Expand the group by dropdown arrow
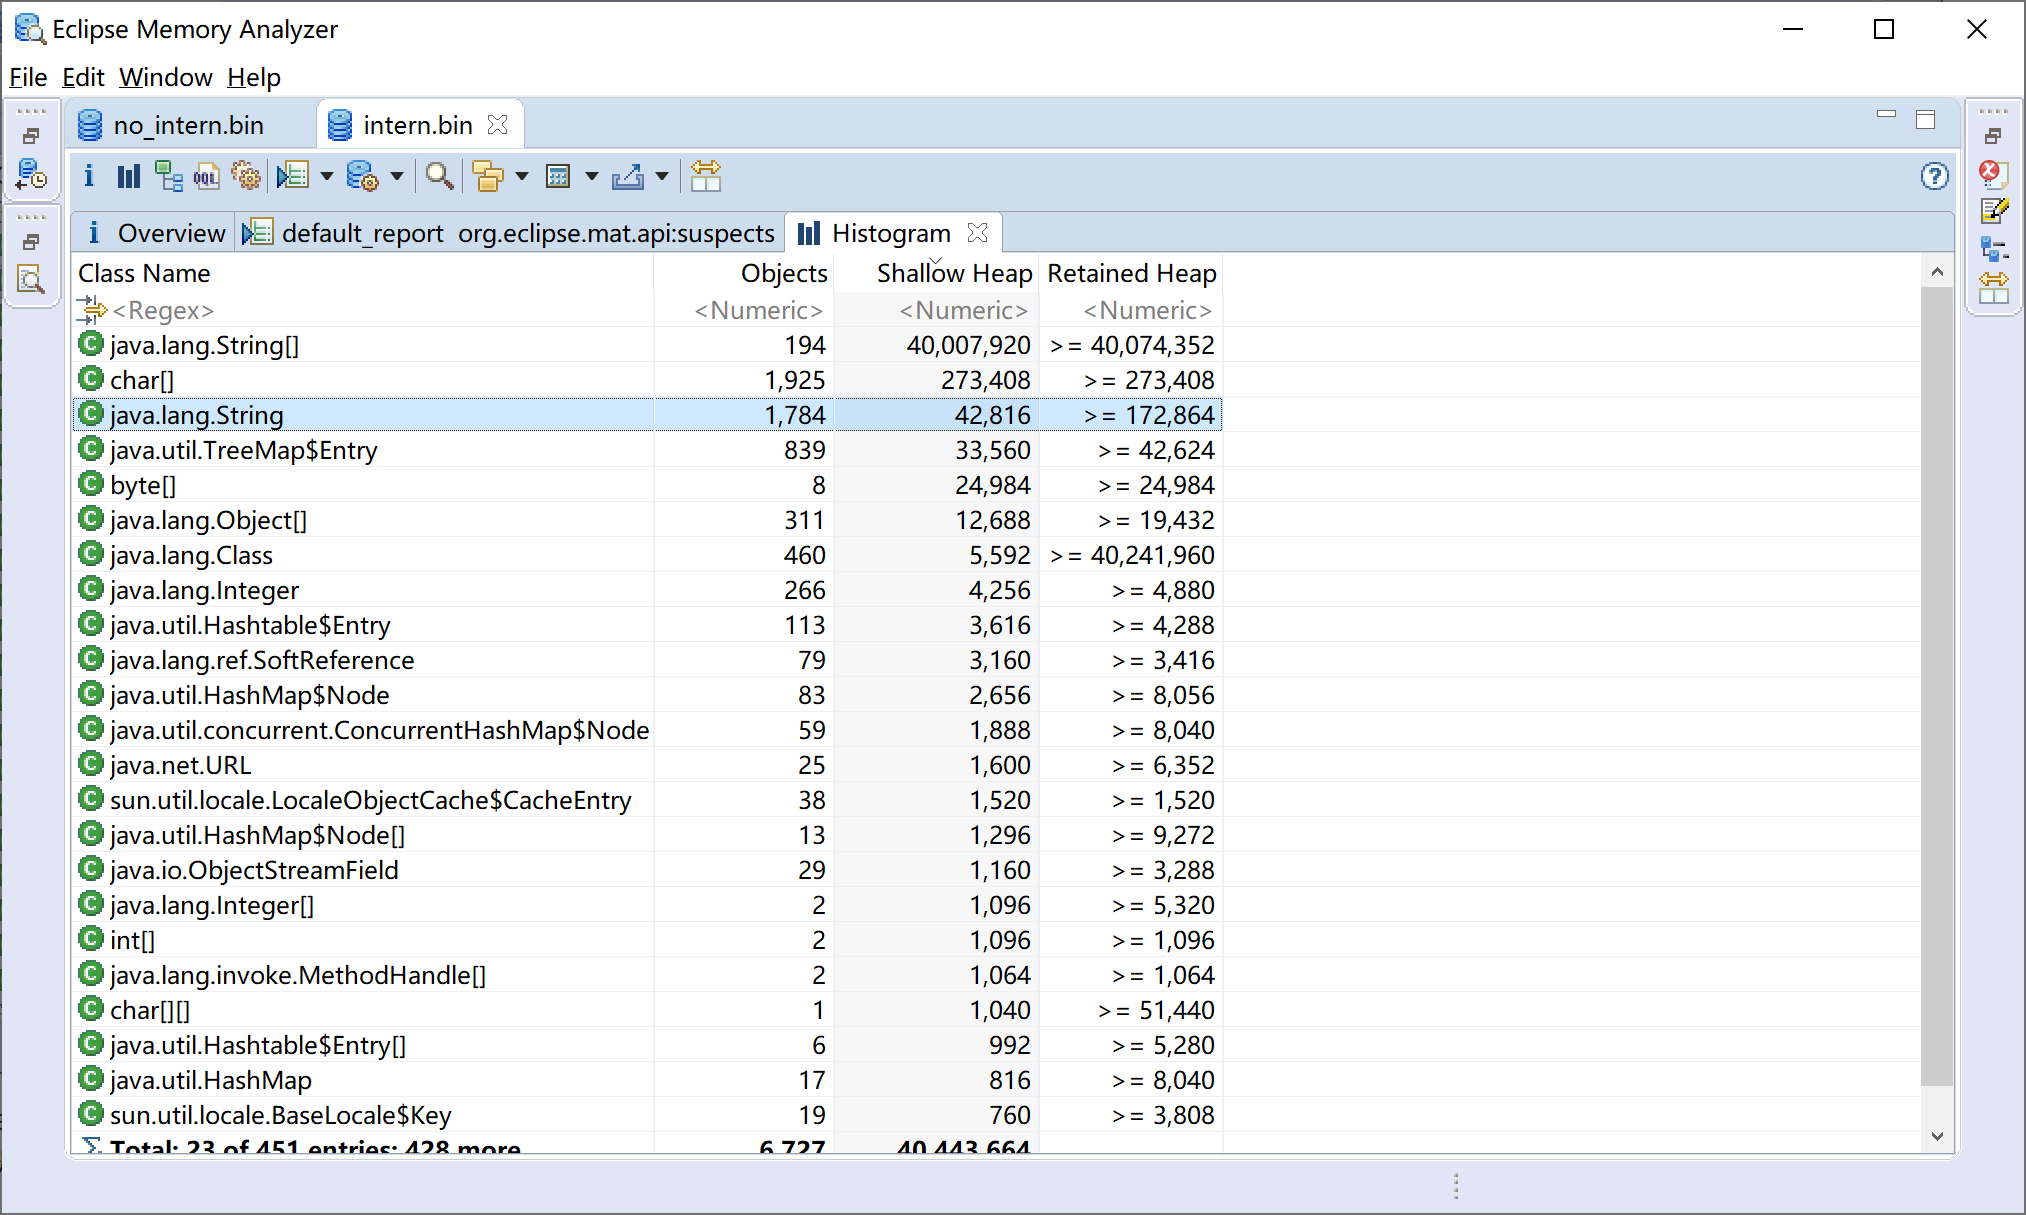This screenshot has width=2026, height=1215. click(x=522, y=177)
